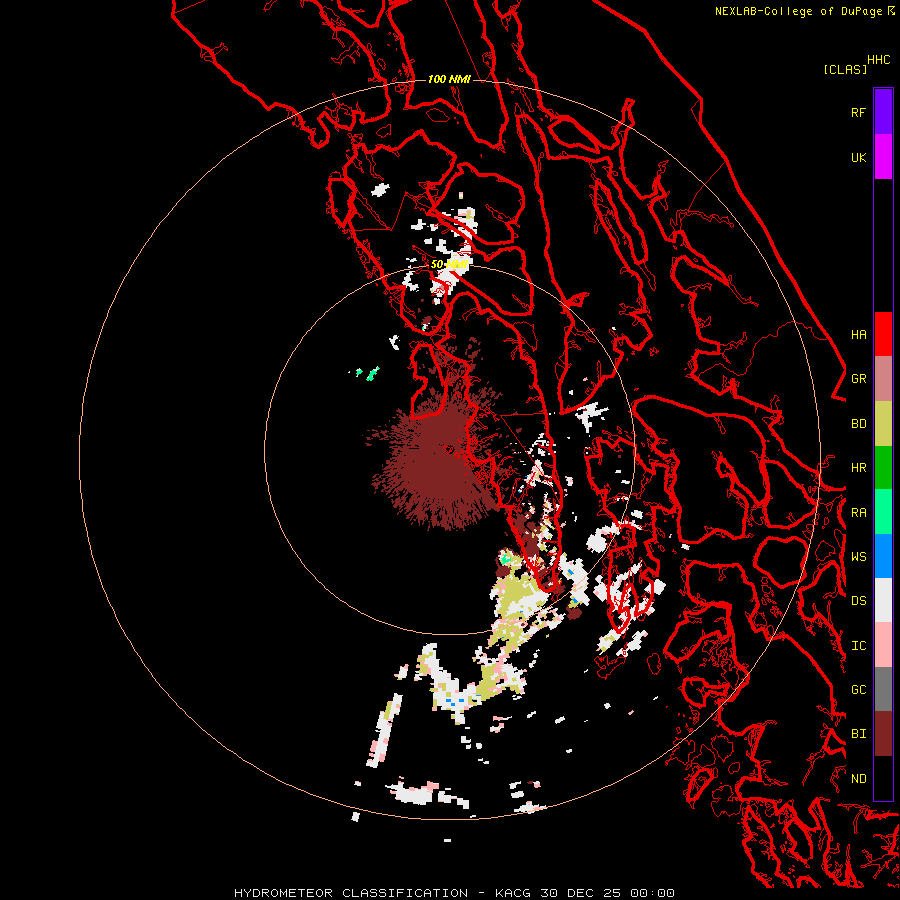Screen dimensions: 900x900
Task: Click the green rain echo west of radar
Action: click(373, 374)
